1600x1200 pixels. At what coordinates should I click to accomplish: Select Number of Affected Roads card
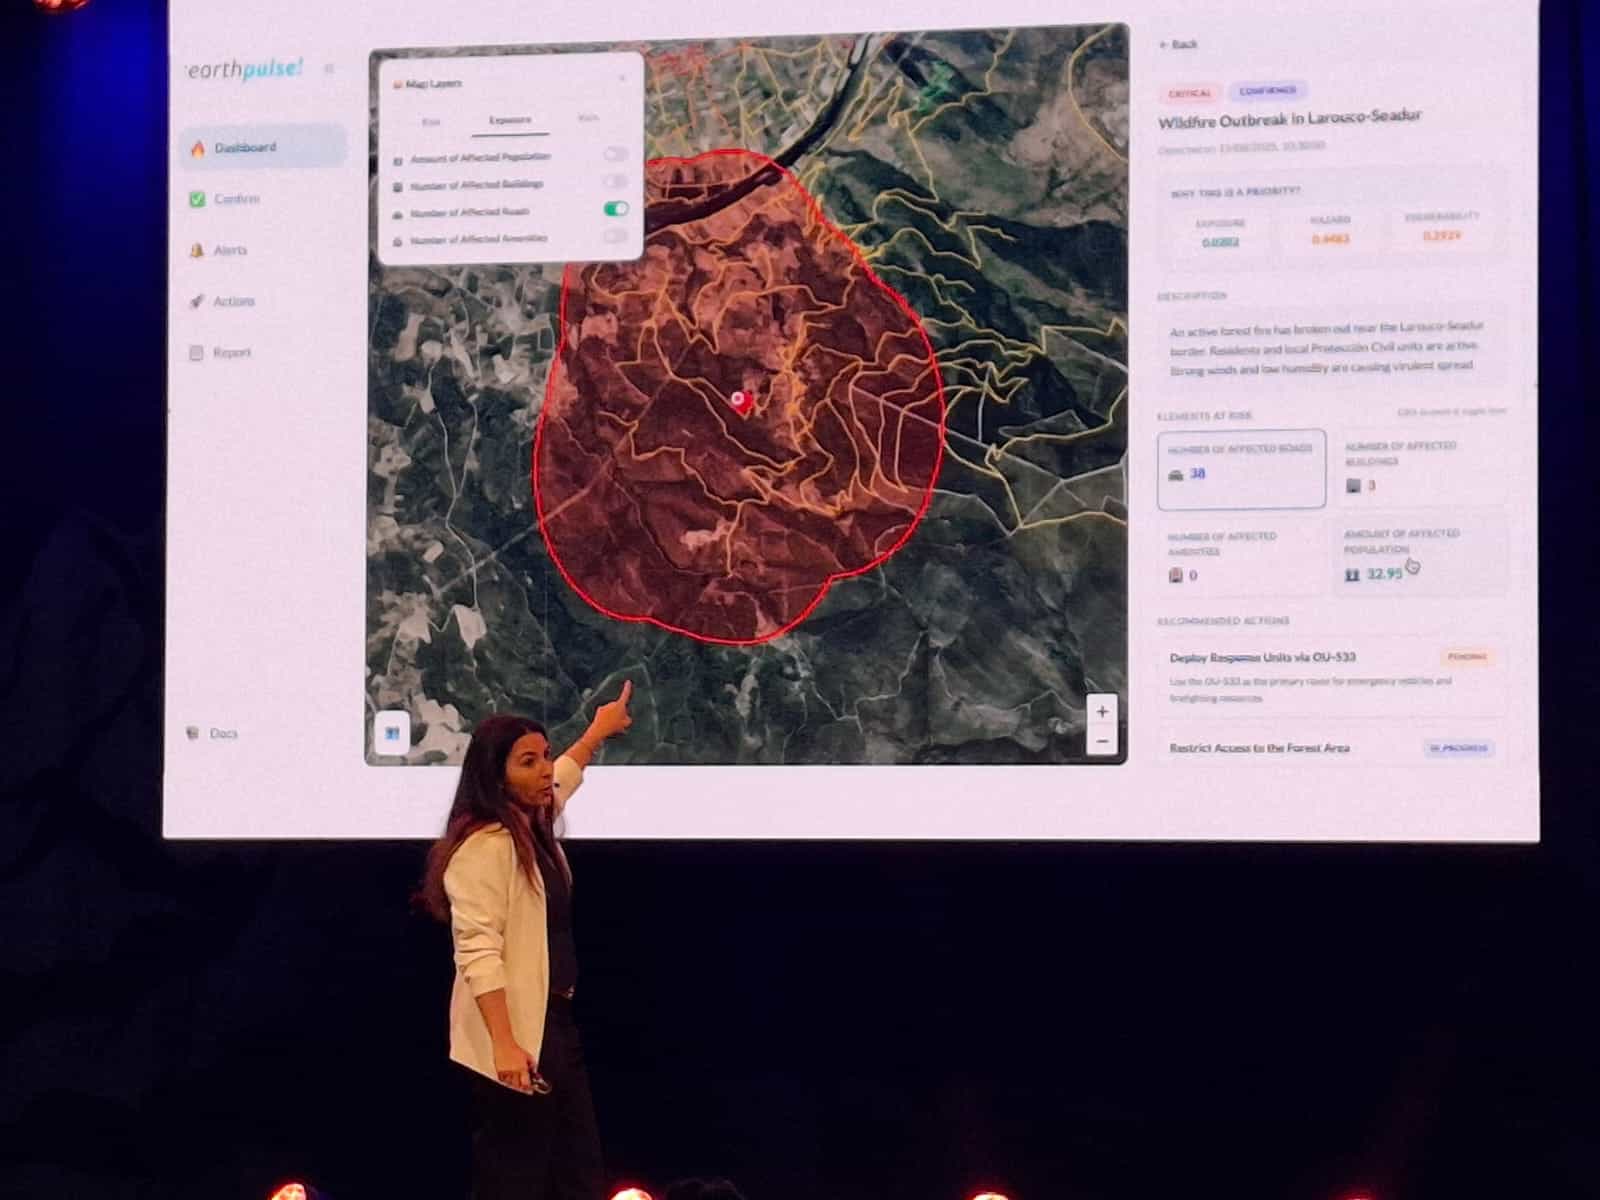click(x=1241, y=469)
